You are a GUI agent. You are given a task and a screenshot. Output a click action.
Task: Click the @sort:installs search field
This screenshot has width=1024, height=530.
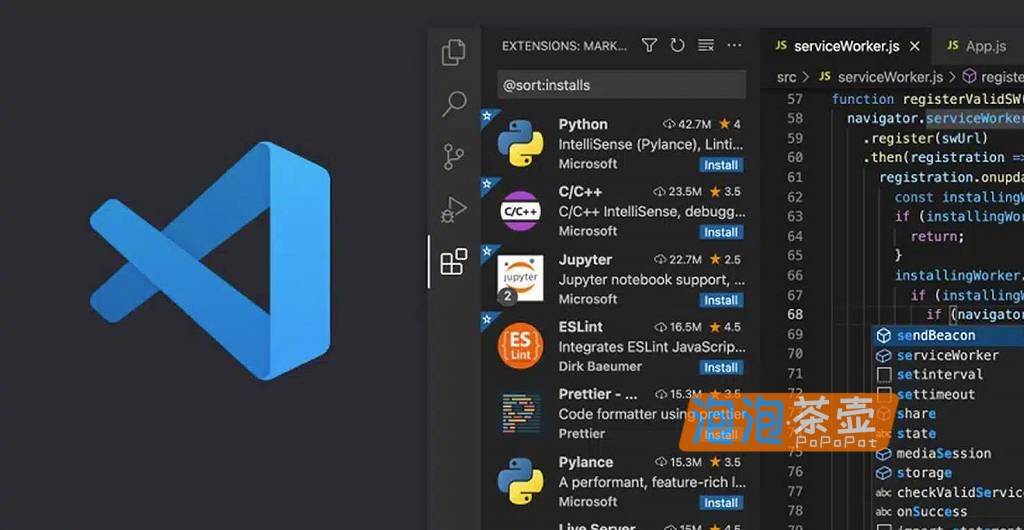[x=621, y=85]
